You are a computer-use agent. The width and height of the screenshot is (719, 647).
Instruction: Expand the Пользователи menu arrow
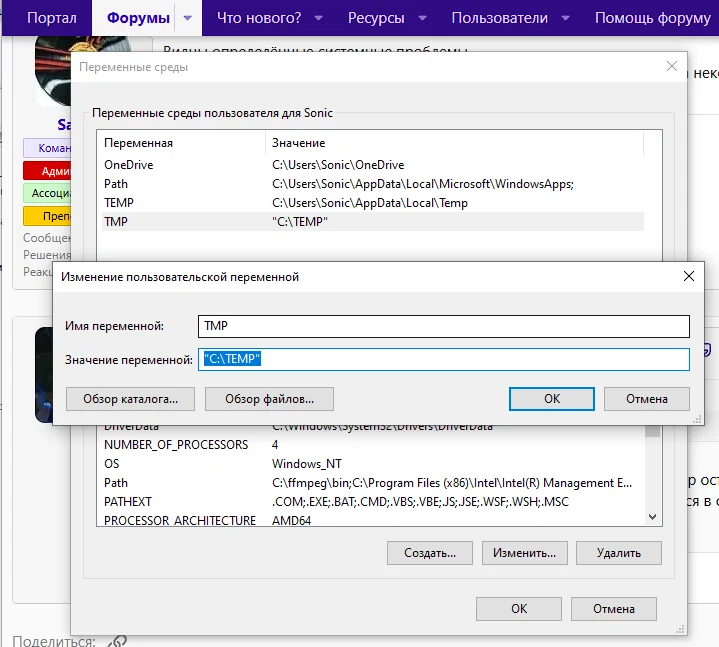pyautogui.click(x=565, y=18)
